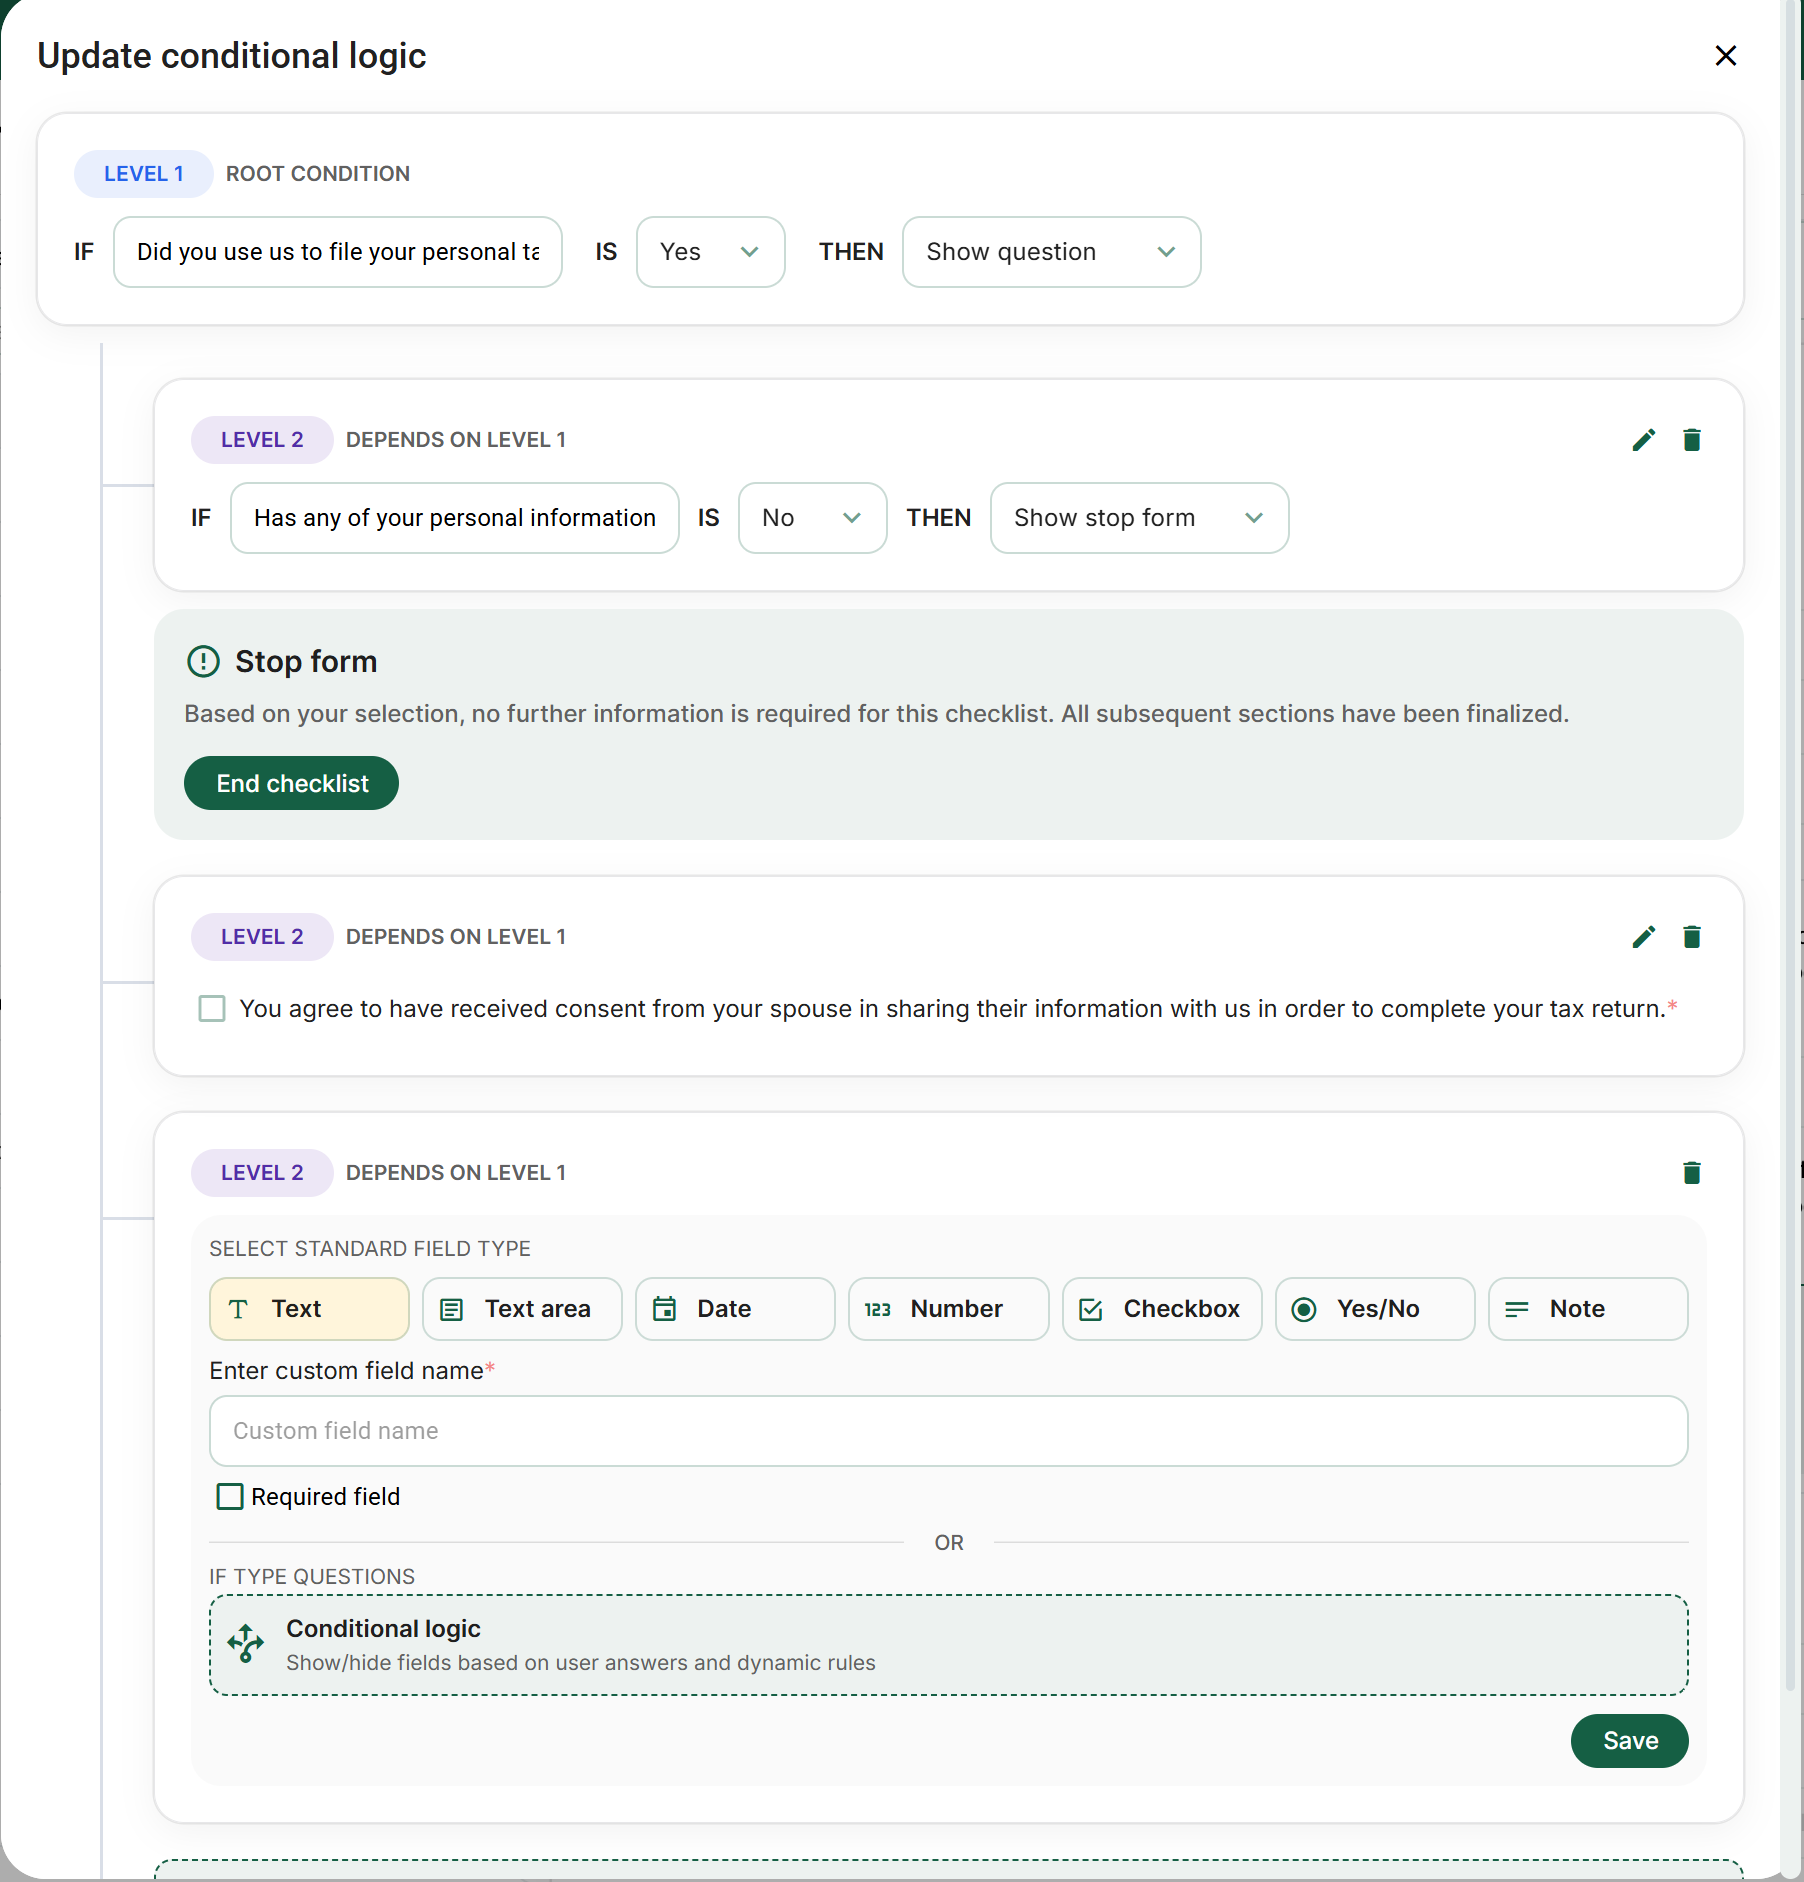Image resolution: width=1804 pixels, height=1882 pixels.
Task: Check the spouse consent agreement checkbox
Action: [212, 1009]
